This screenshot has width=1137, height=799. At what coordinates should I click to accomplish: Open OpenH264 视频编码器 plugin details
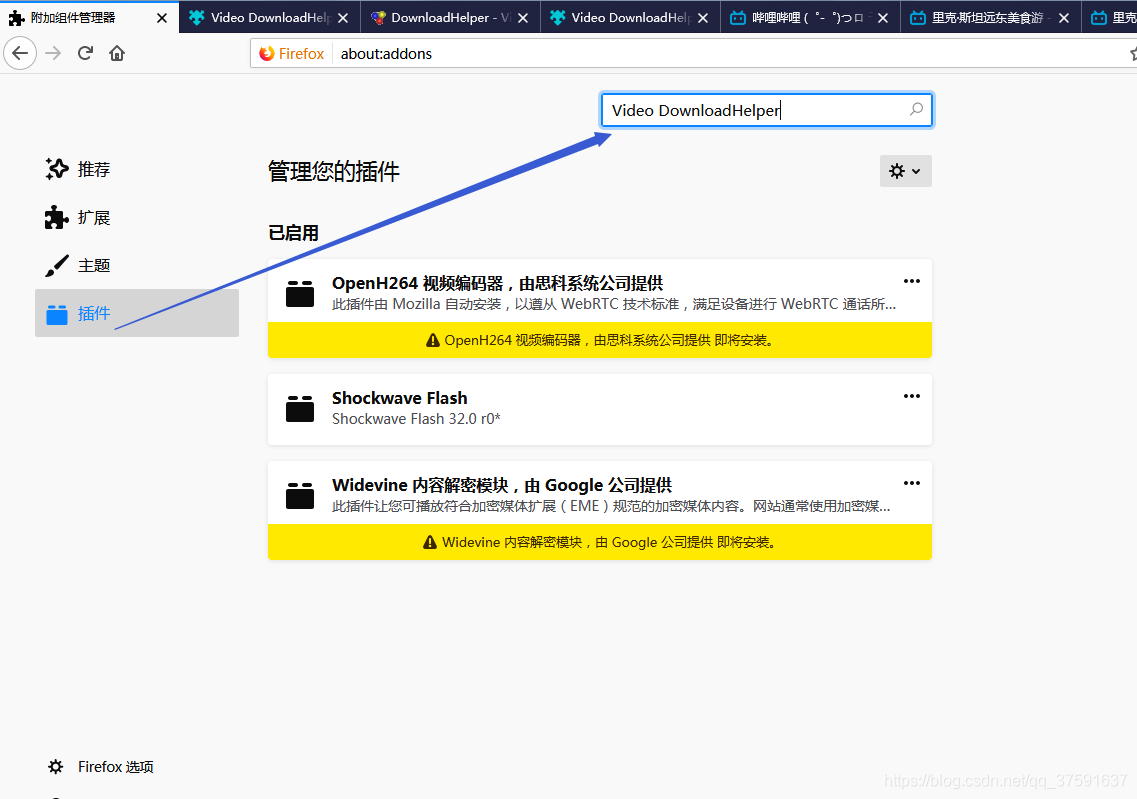tap(497, 283)
